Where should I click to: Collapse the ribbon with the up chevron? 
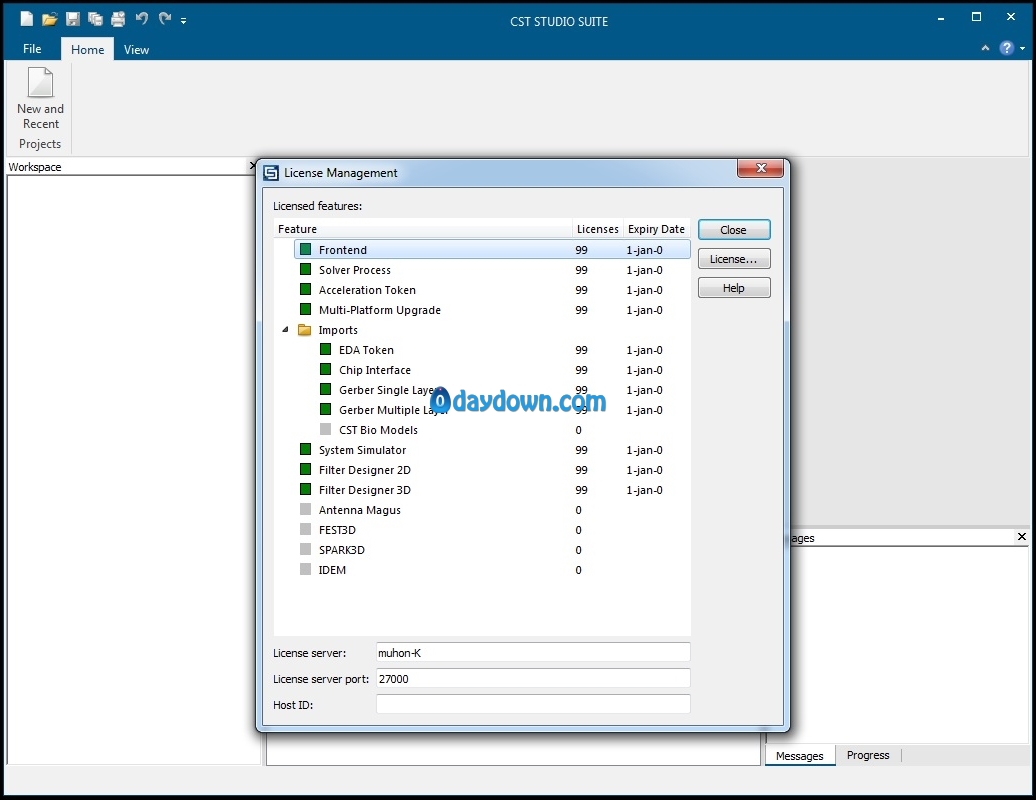pos(985,48)
